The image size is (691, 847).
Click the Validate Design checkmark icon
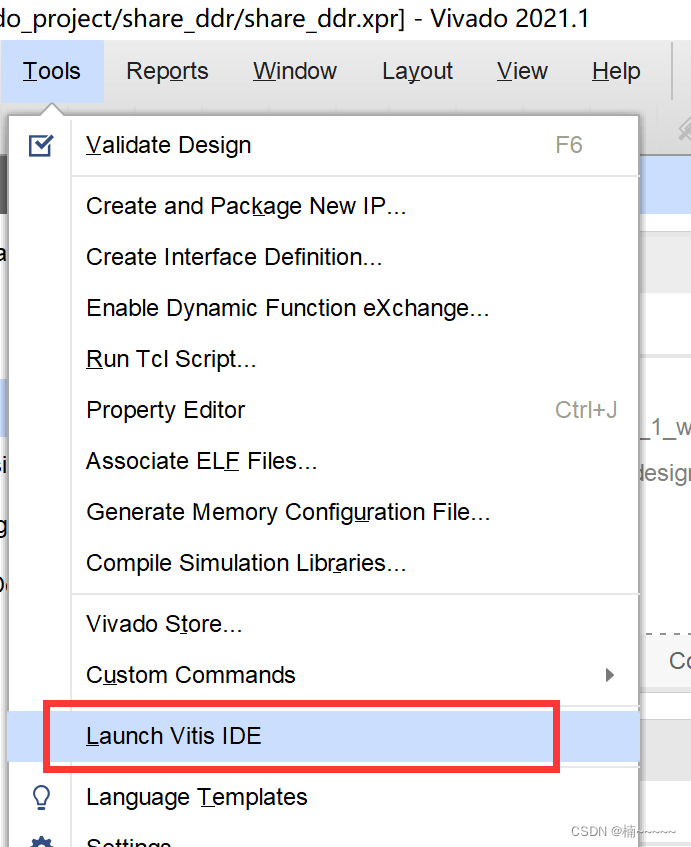pyautogui.click(x=41, y=145)
